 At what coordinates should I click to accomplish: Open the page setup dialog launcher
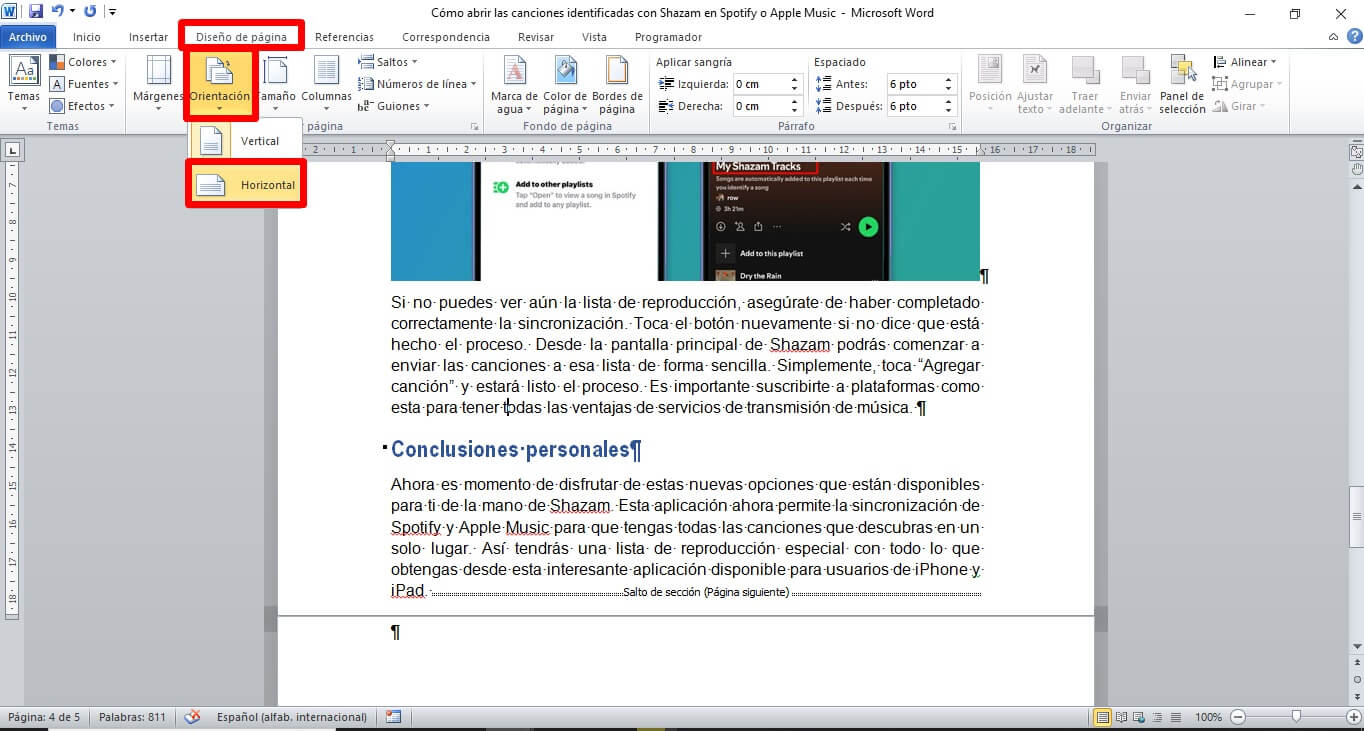pyautogui.click(x=474, y=127)
